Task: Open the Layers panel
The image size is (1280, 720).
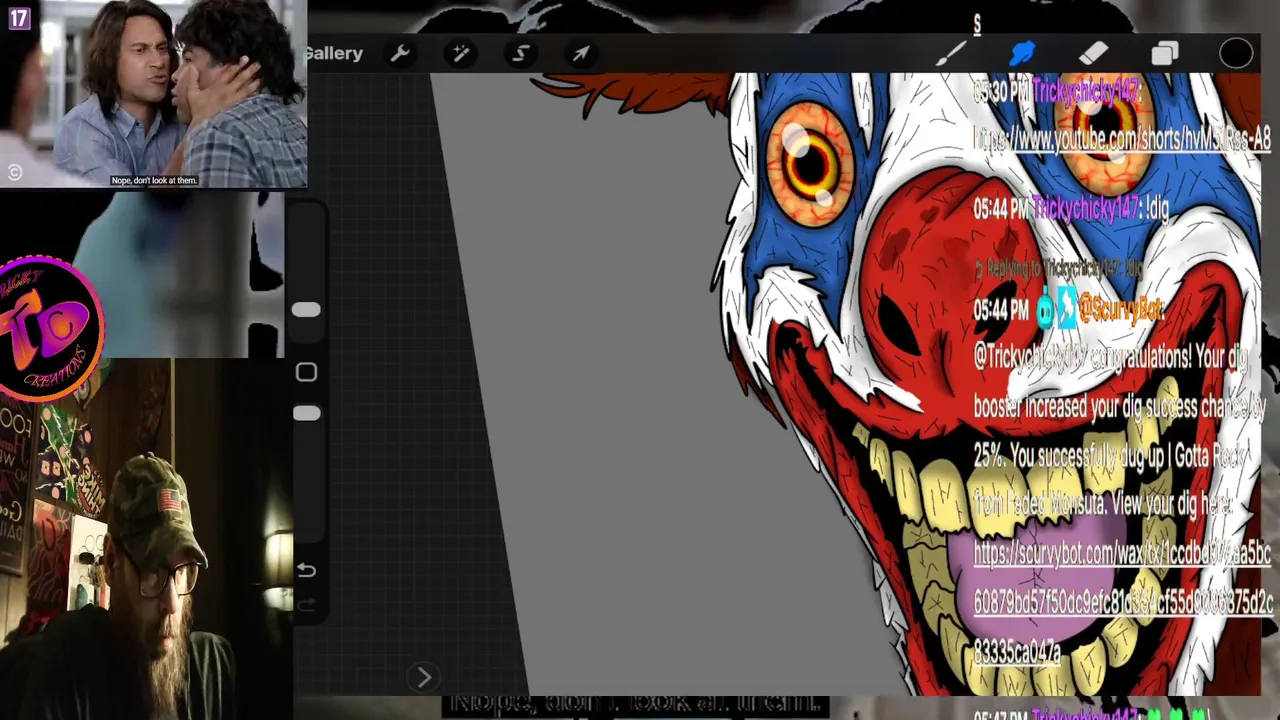Action: (x=1165, y=54)
